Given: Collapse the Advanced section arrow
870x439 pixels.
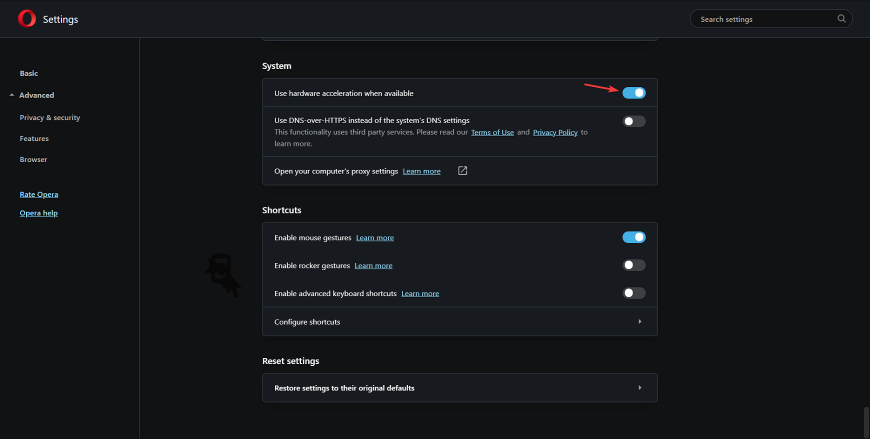Looking at the screenshot, I should point(12,95).
